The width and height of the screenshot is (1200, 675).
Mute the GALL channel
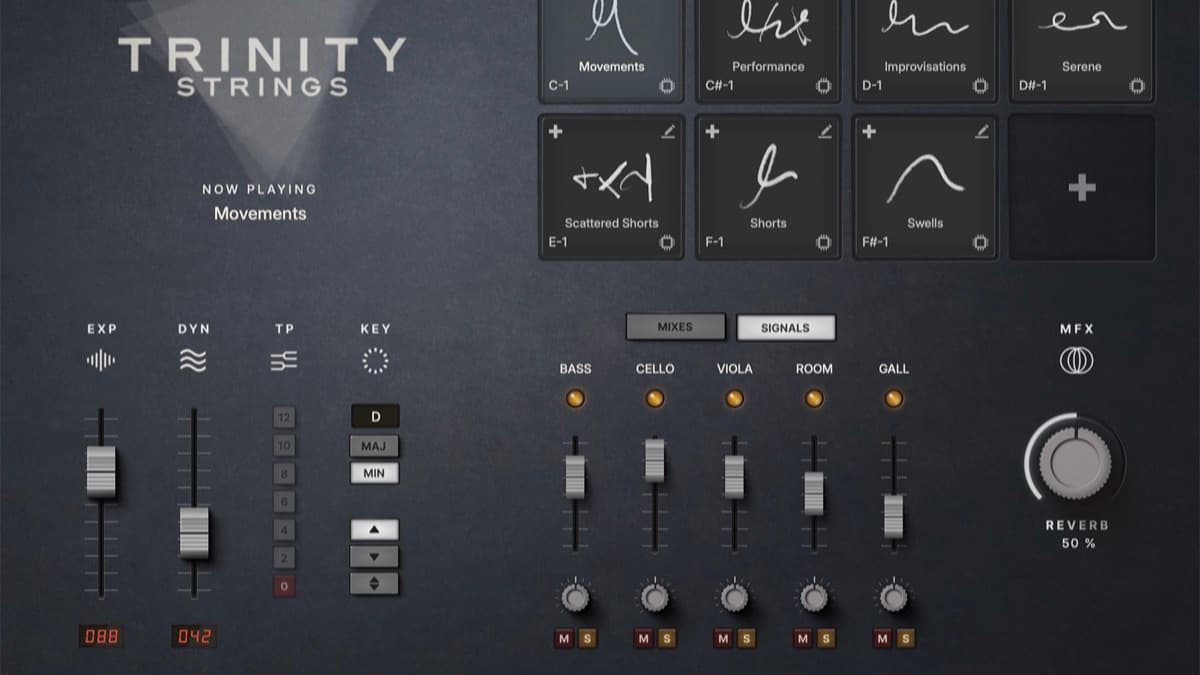[x=883, y=638]
